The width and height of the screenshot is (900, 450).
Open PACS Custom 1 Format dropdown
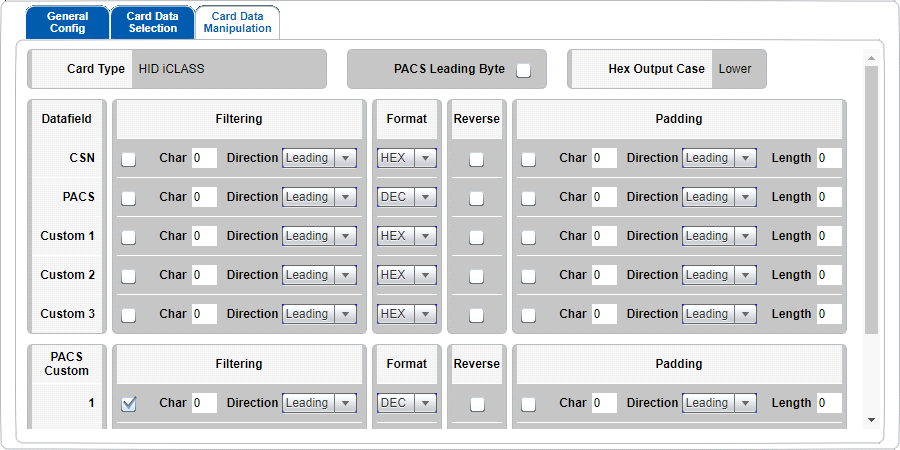click(x=406, y=403)
